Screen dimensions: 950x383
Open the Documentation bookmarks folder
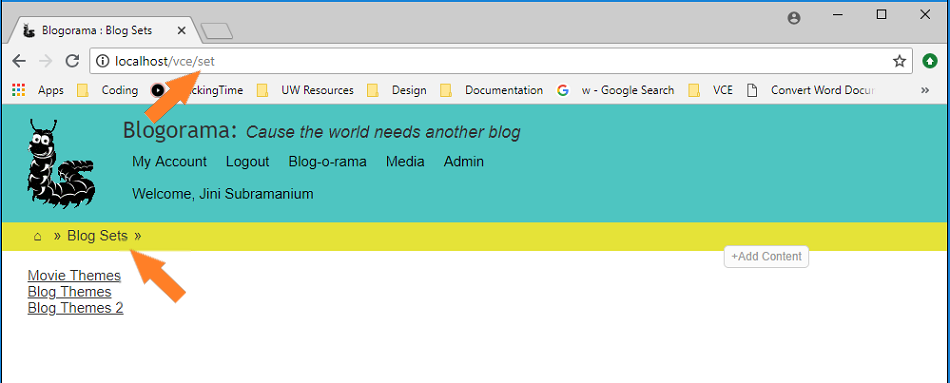(491, 90)
